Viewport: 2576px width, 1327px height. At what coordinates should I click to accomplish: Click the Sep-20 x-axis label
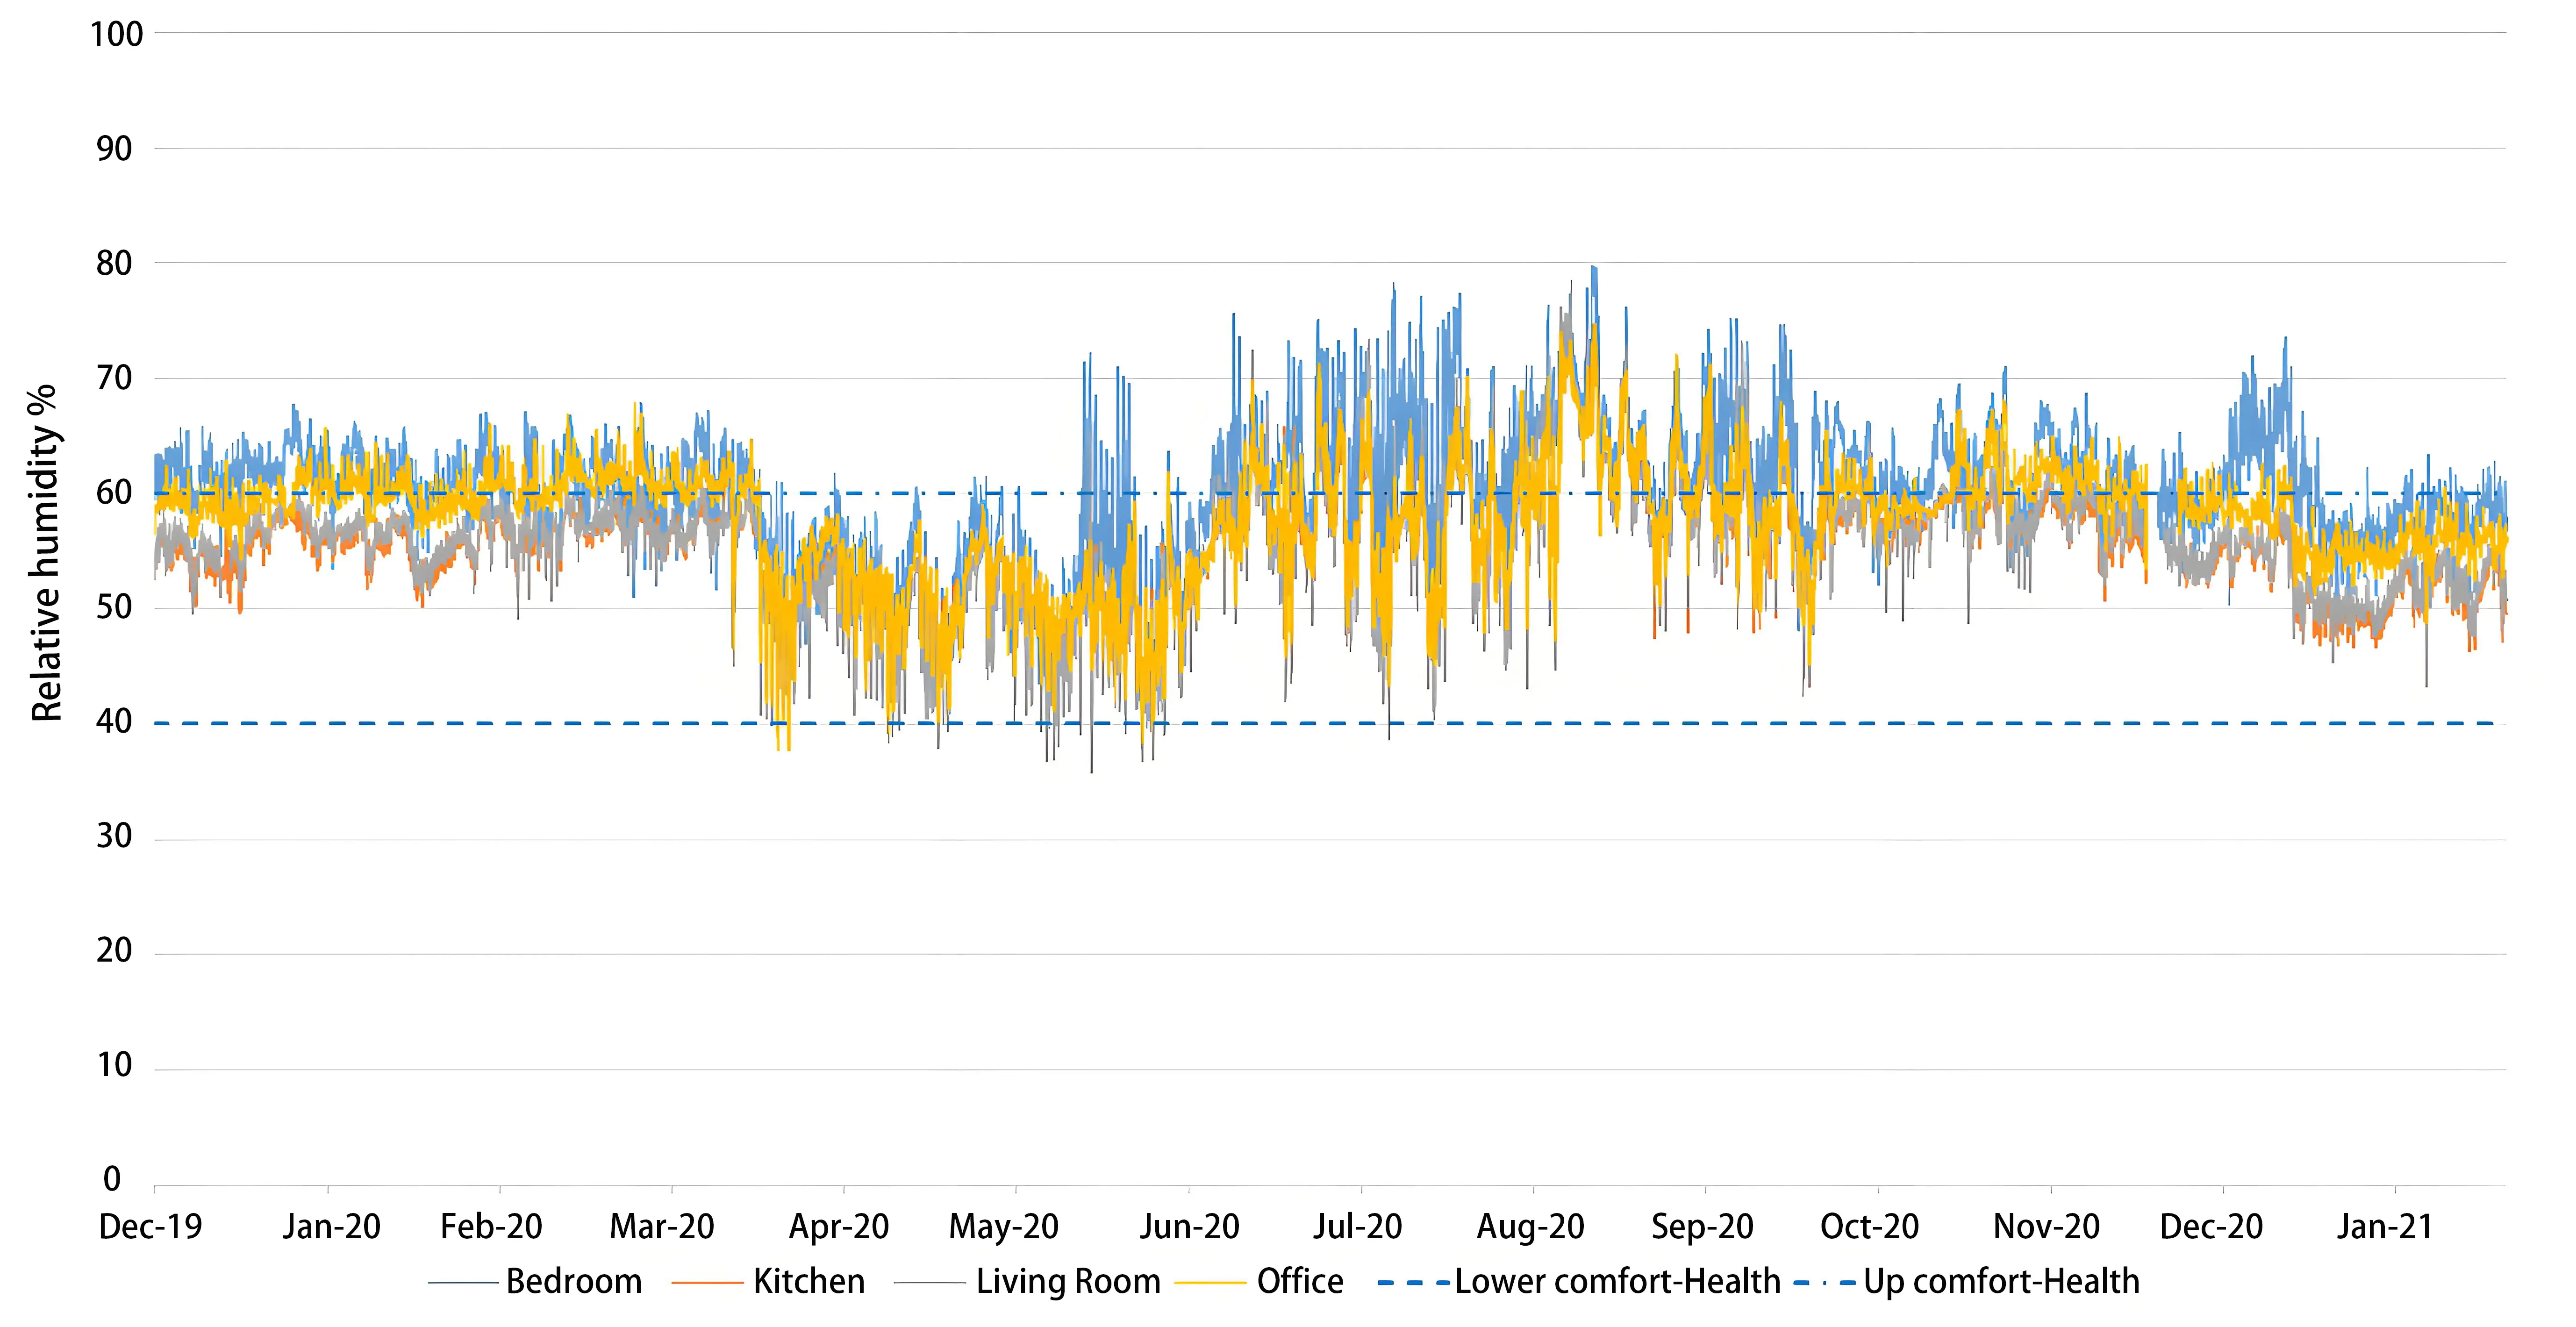tap(1702, 1226)
